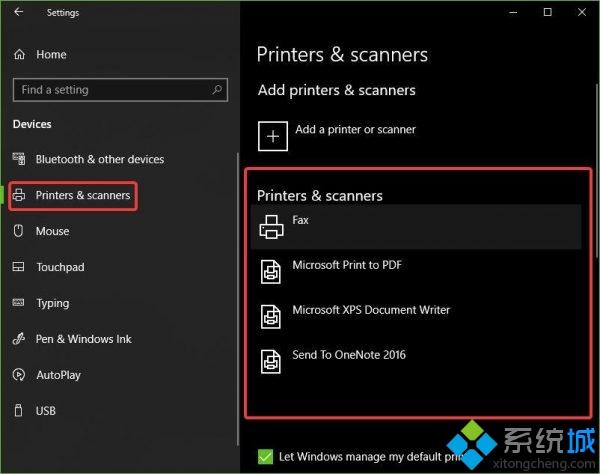Viewport: 600px width, 474px height.
Task: Select the Fax device entry
Action: click(416, 227)
